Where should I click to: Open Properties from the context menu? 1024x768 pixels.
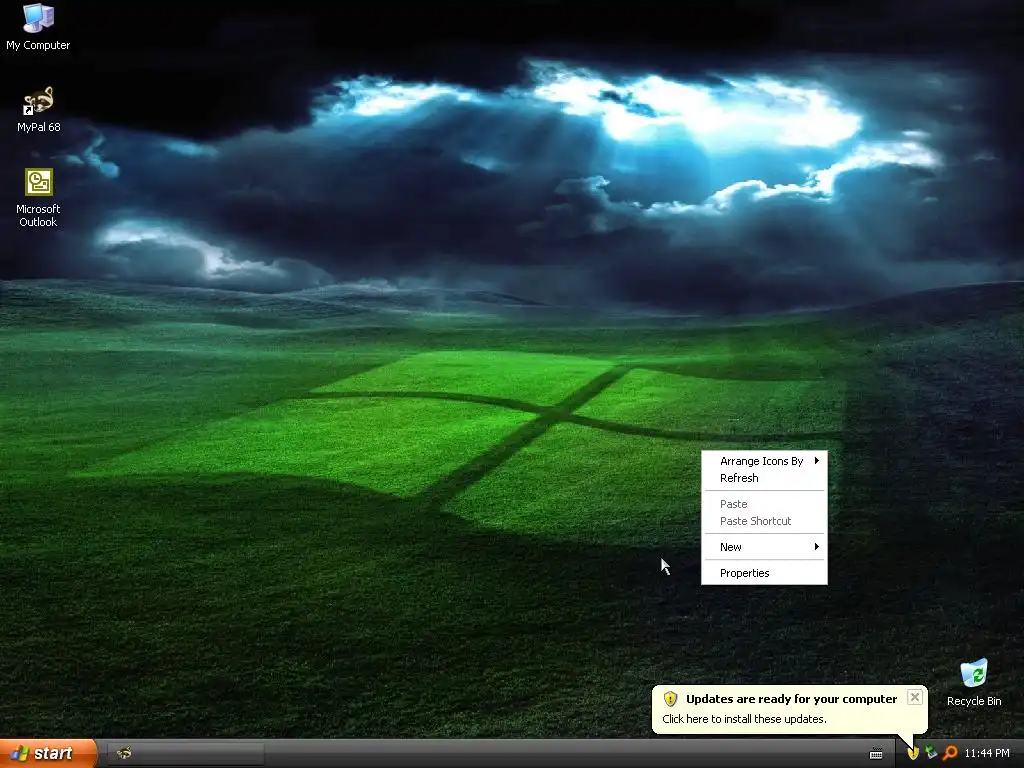(x=764, y=573)
